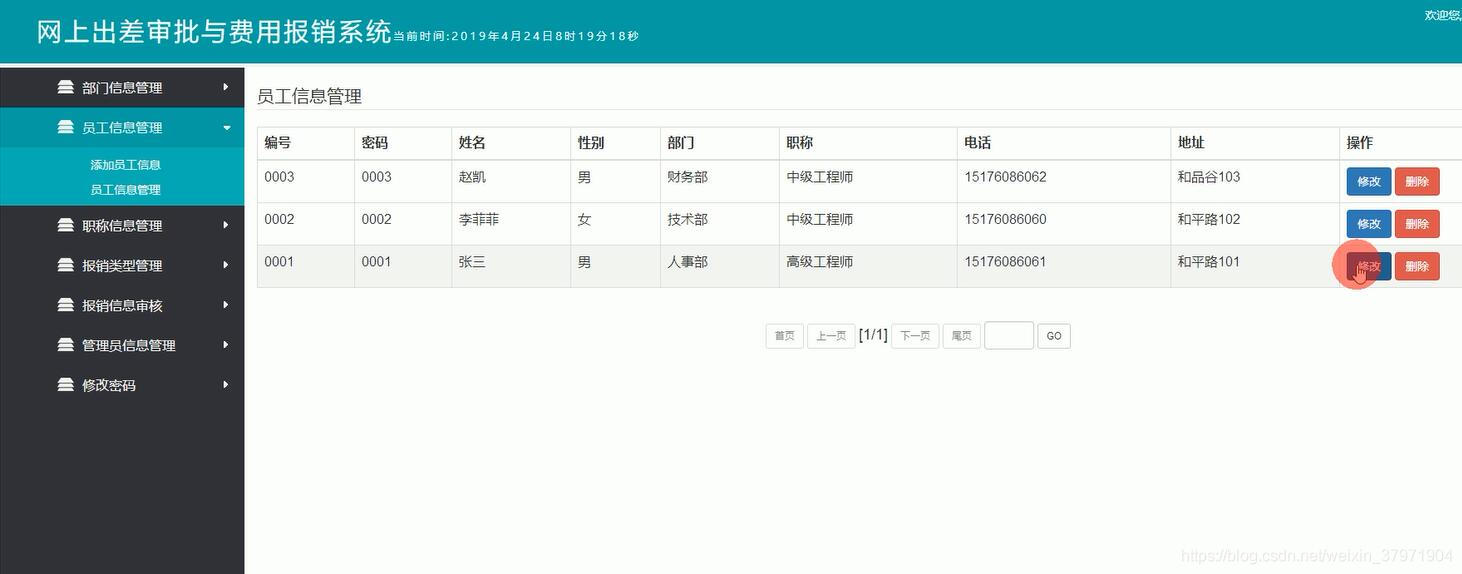The image size is (1462, 574).
Task: Click the stack icon beside 员工信息管理
Action: click(x=66, y=127)
